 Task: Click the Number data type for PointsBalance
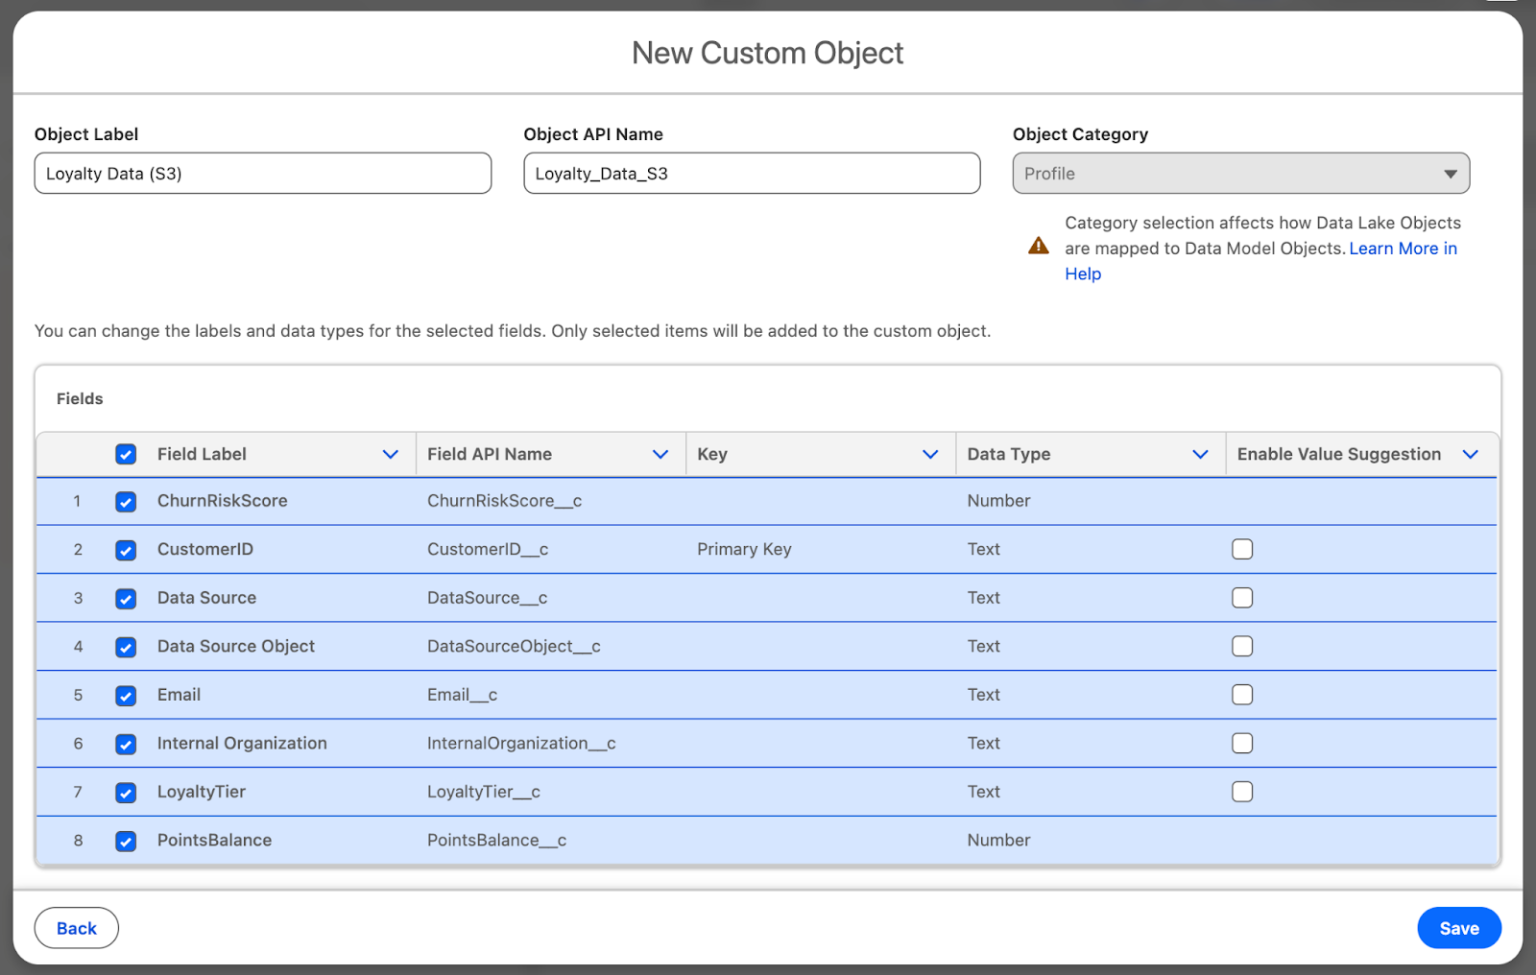(x=998, y=840)
